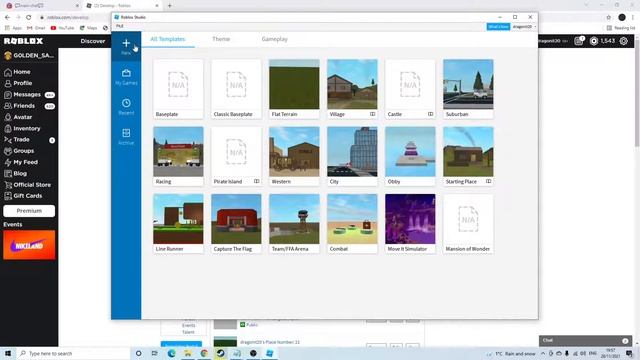
Task: Click the Premium button on Roblox site
Action: [29, 211]
